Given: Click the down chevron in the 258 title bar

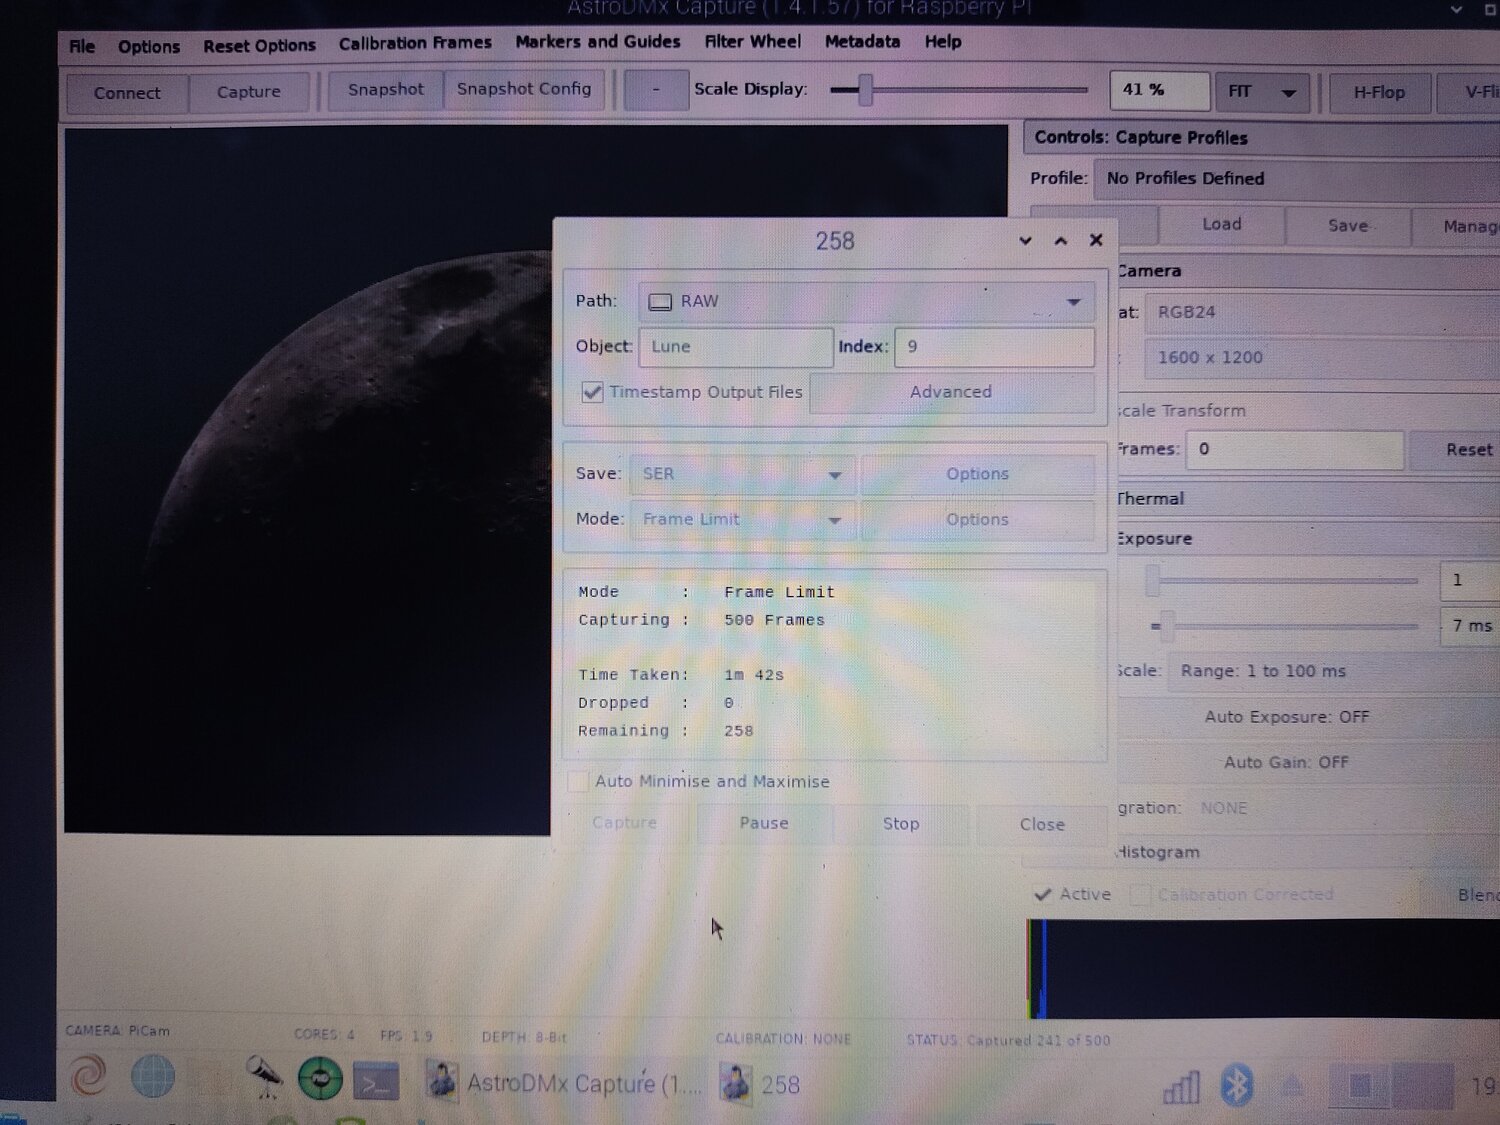Looking at the screenshot, I should (x=1025, y=240).
